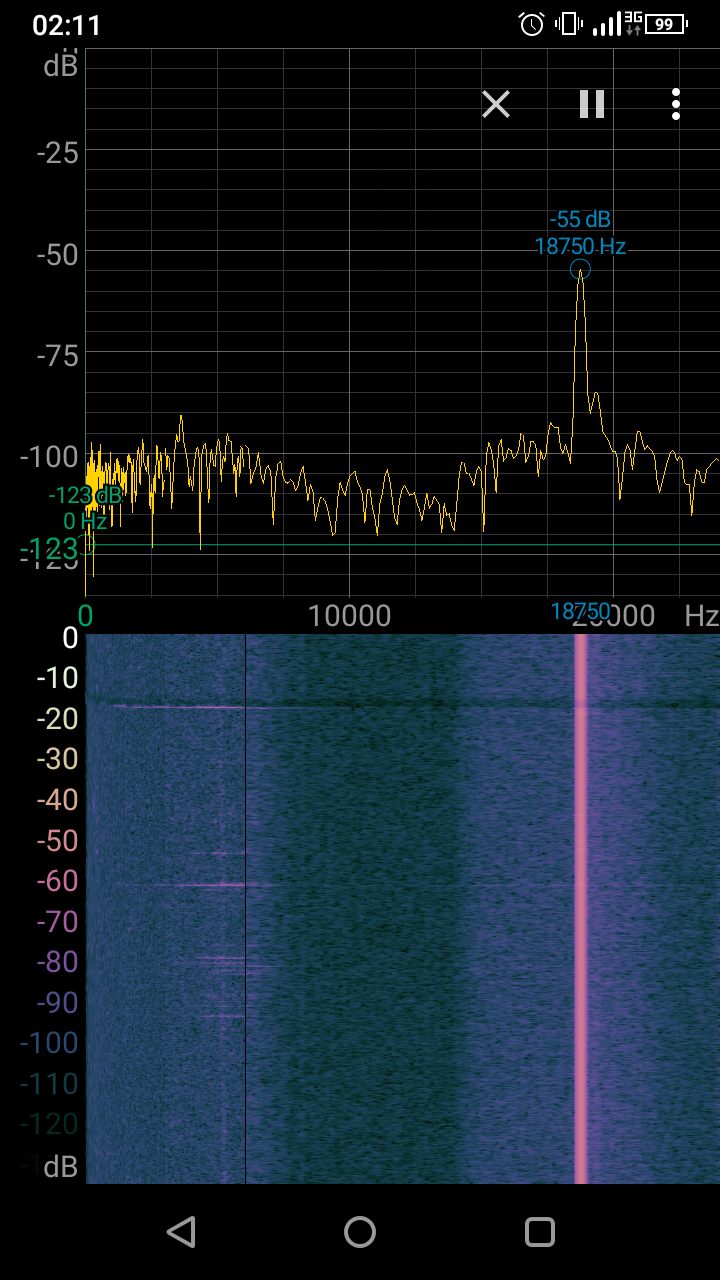
Task: Tap the -60 spectrogram color scale label
Action: point(57,881)
